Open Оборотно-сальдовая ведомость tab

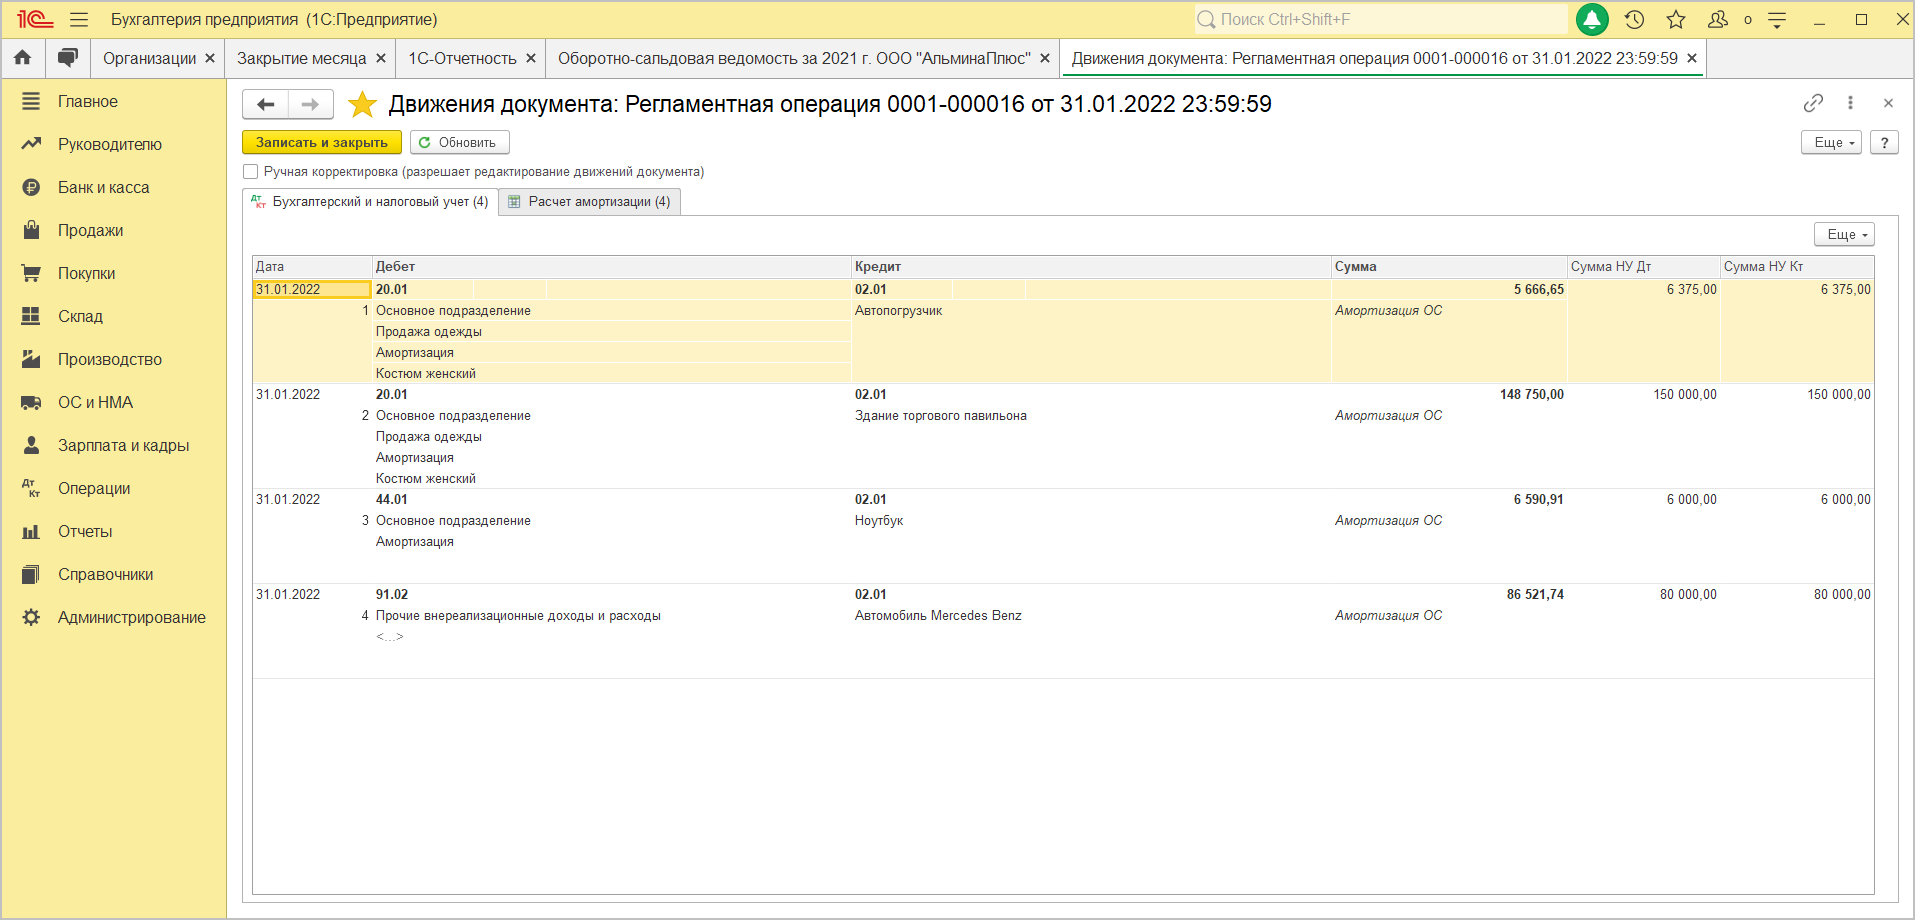click(794, 59)
